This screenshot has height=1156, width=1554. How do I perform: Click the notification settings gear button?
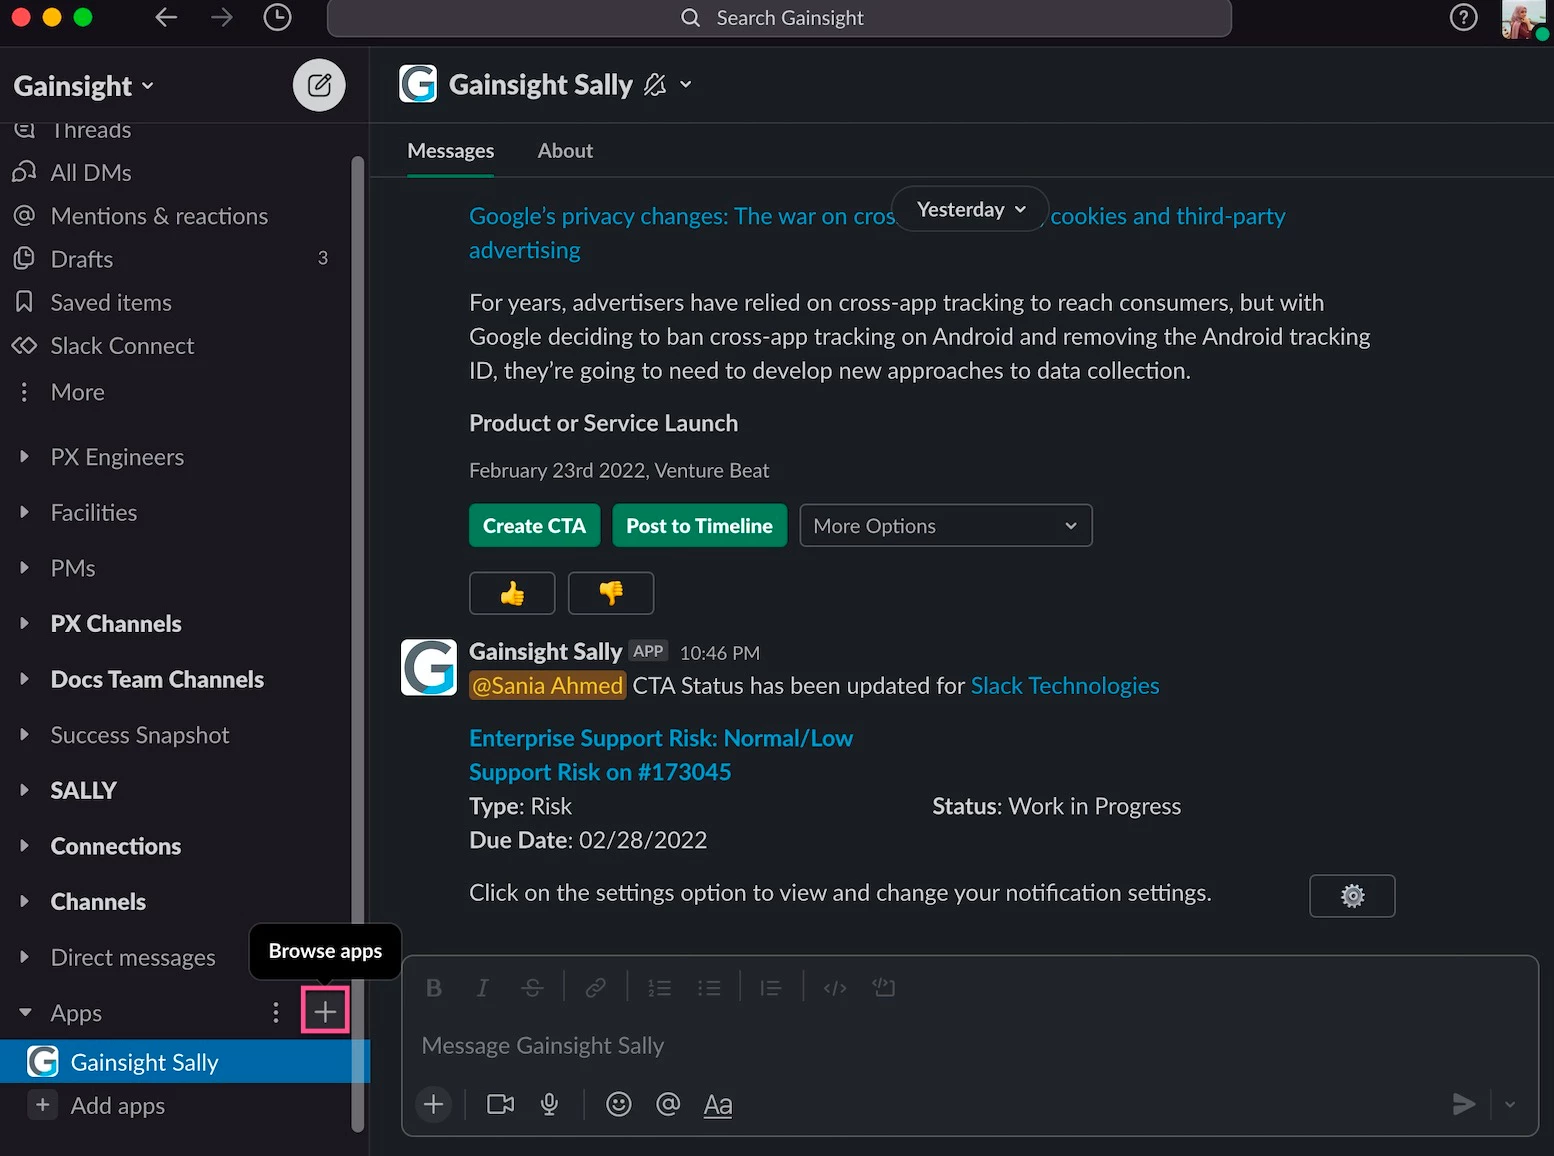pos(1352,896)
